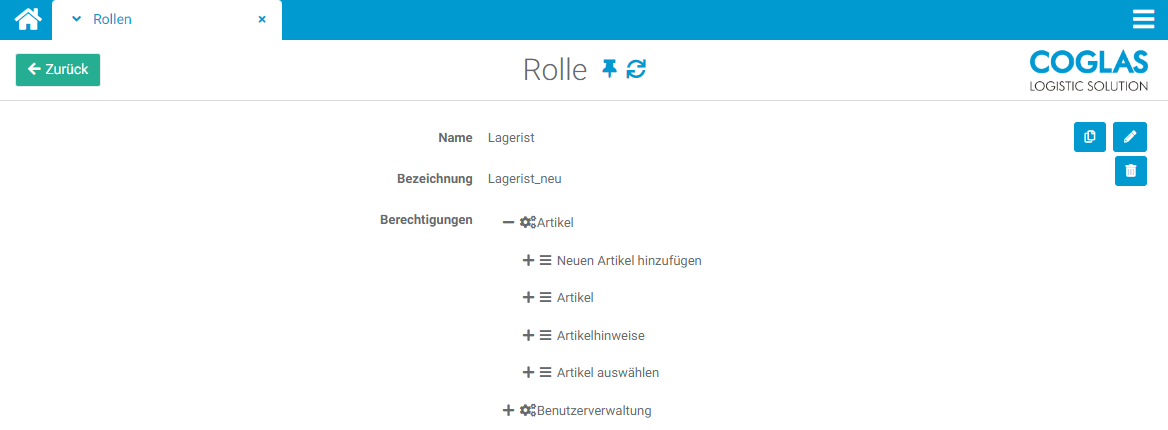Expand the Benutzerverwaltung permissions group
This screenshot has width=1168, height=430.
tap(509, 411)
